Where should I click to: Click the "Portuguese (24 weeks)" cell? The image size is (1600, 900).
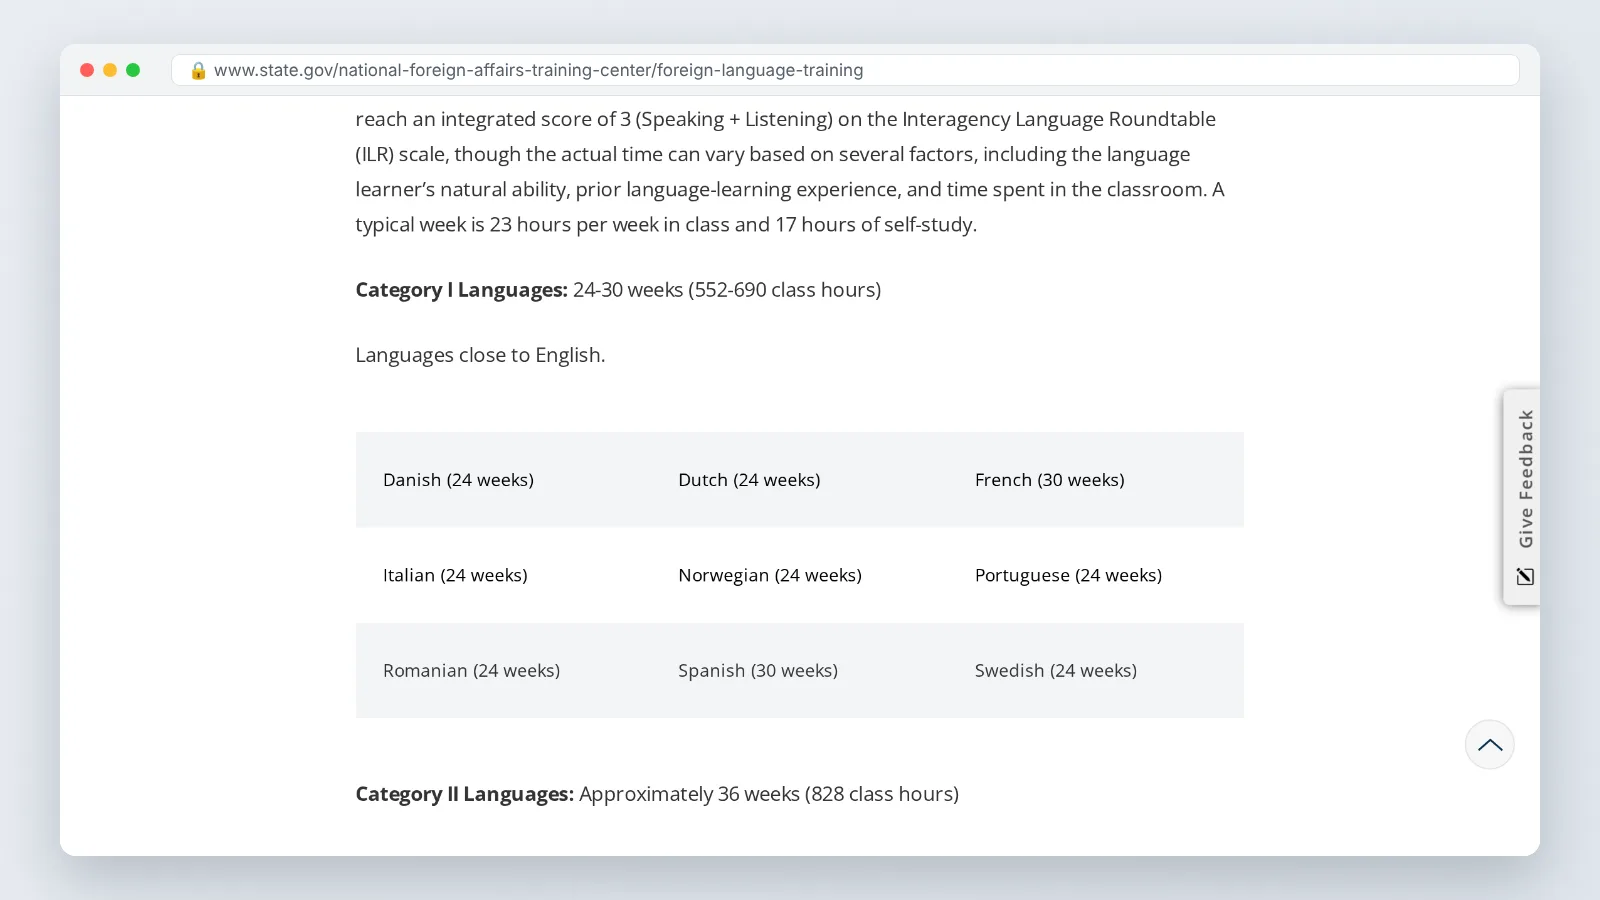coord(1096,575)
